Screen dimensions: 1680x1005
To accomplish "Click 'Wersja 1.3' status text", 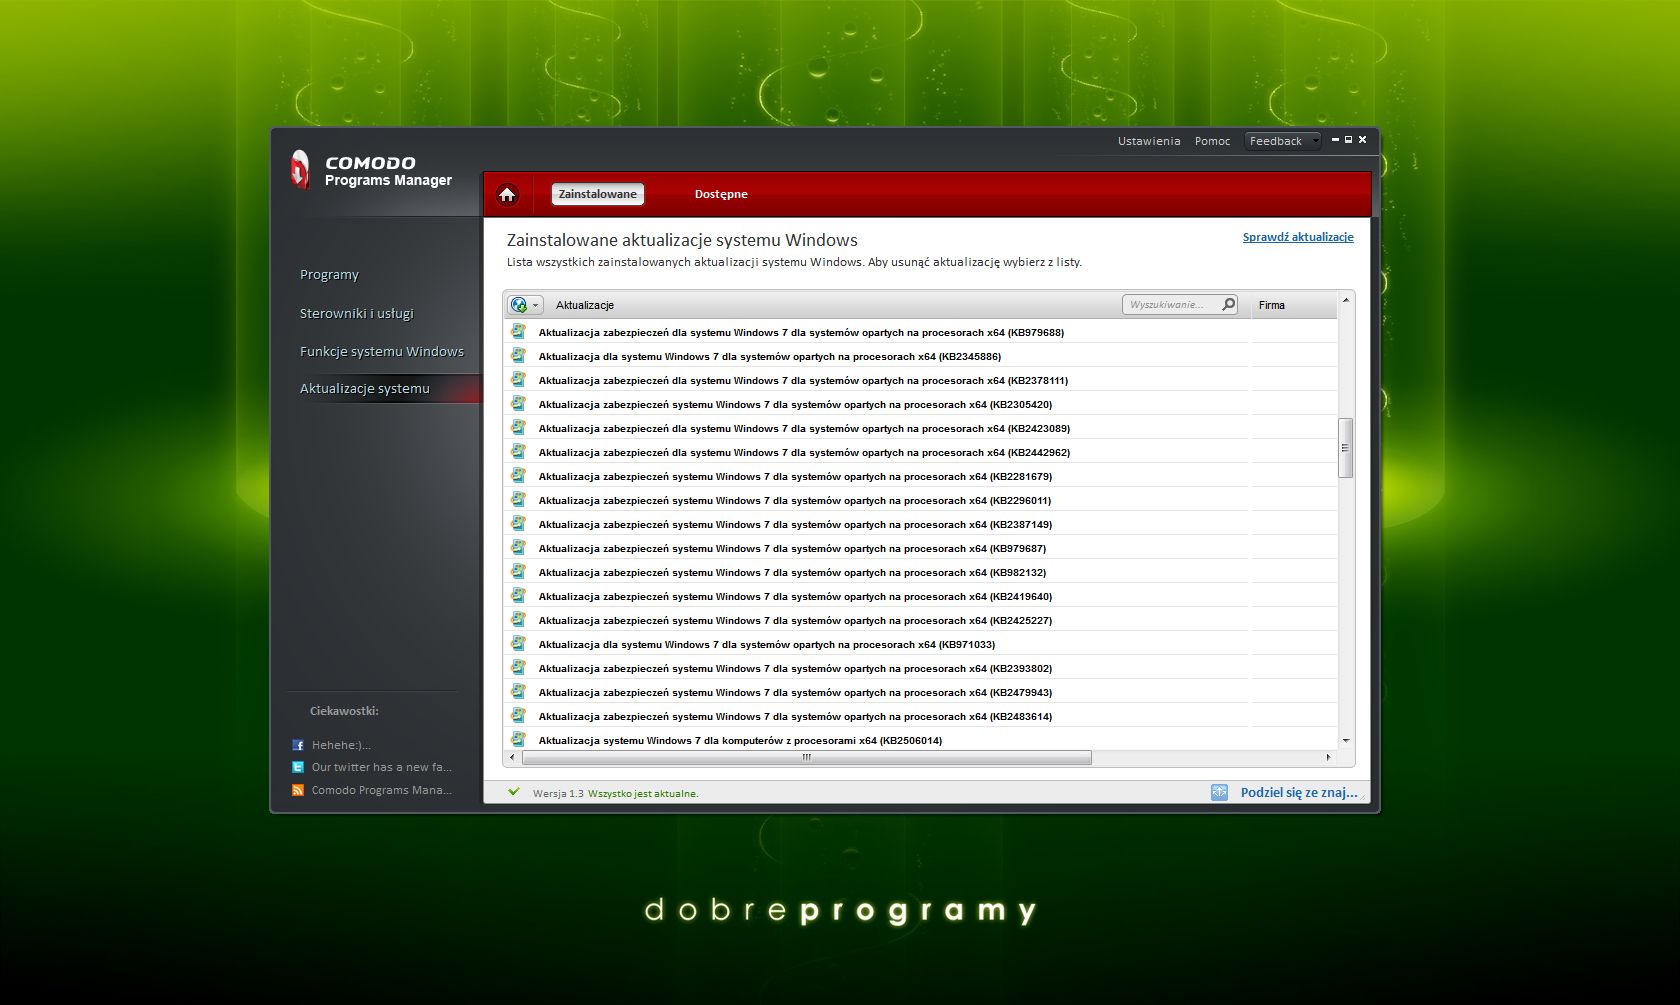I will (x=558, y=793).
